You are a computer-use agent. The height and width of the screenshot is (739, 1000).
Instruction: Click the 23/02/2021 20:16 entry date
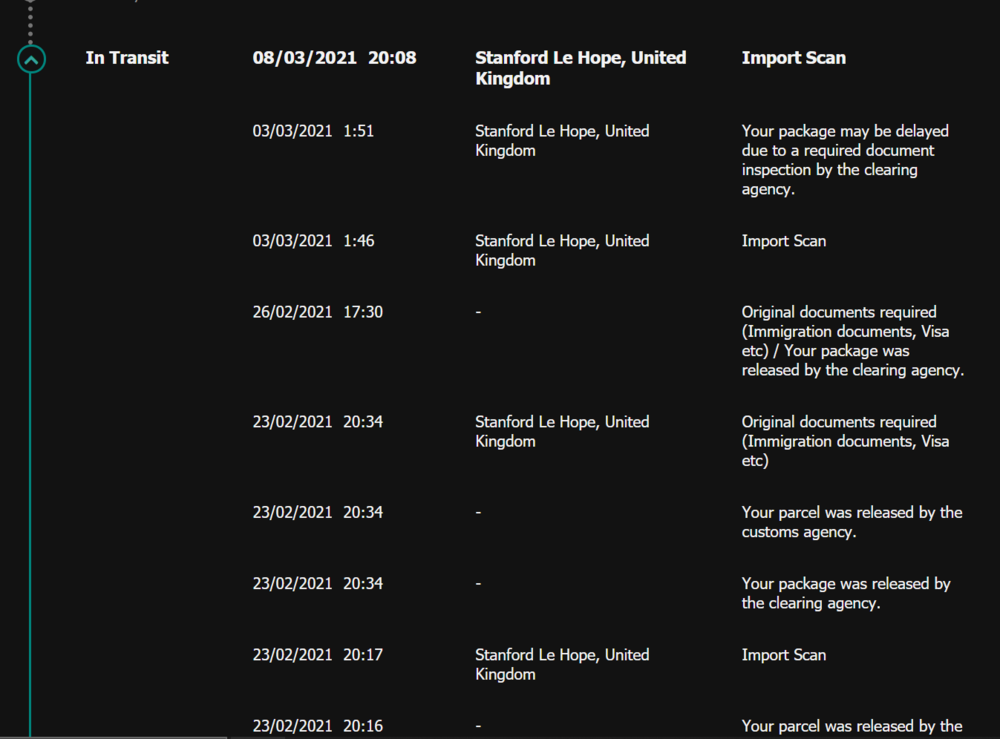[x=317, y=726]
